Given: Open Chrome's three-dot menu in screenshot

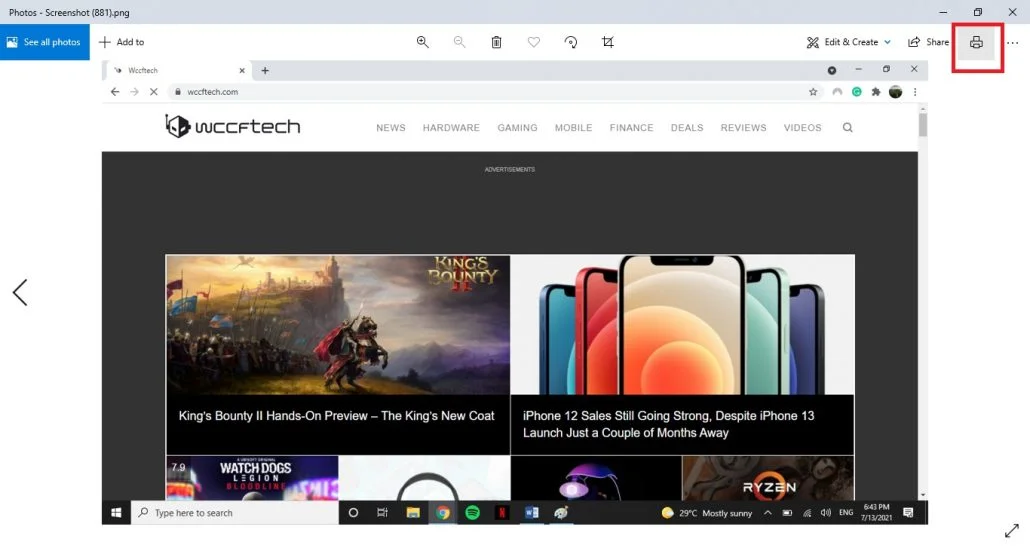Looking at the screenshot, I should click(x=915, y=92).
